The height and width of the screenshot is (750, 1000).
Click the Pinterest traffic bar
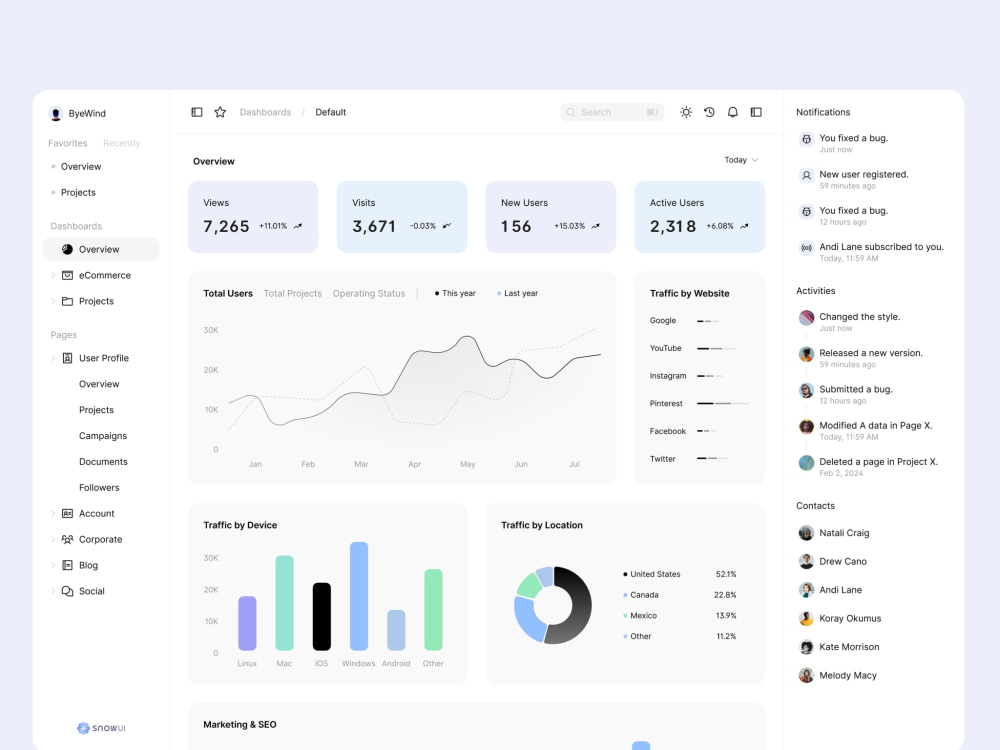(723, 404)
